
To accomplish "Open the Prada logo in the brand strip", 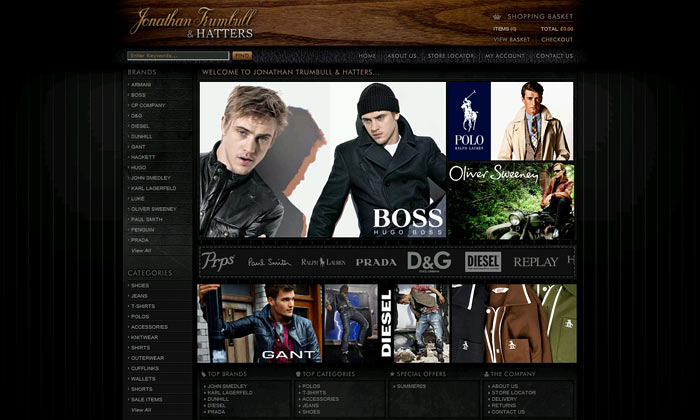I will point(376,262).
